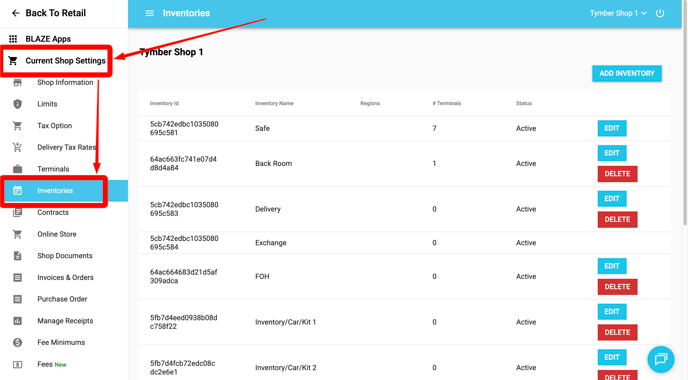Delete the Inventory/Car/Kit 1 row
688x380 pixels.
(617, 333)
